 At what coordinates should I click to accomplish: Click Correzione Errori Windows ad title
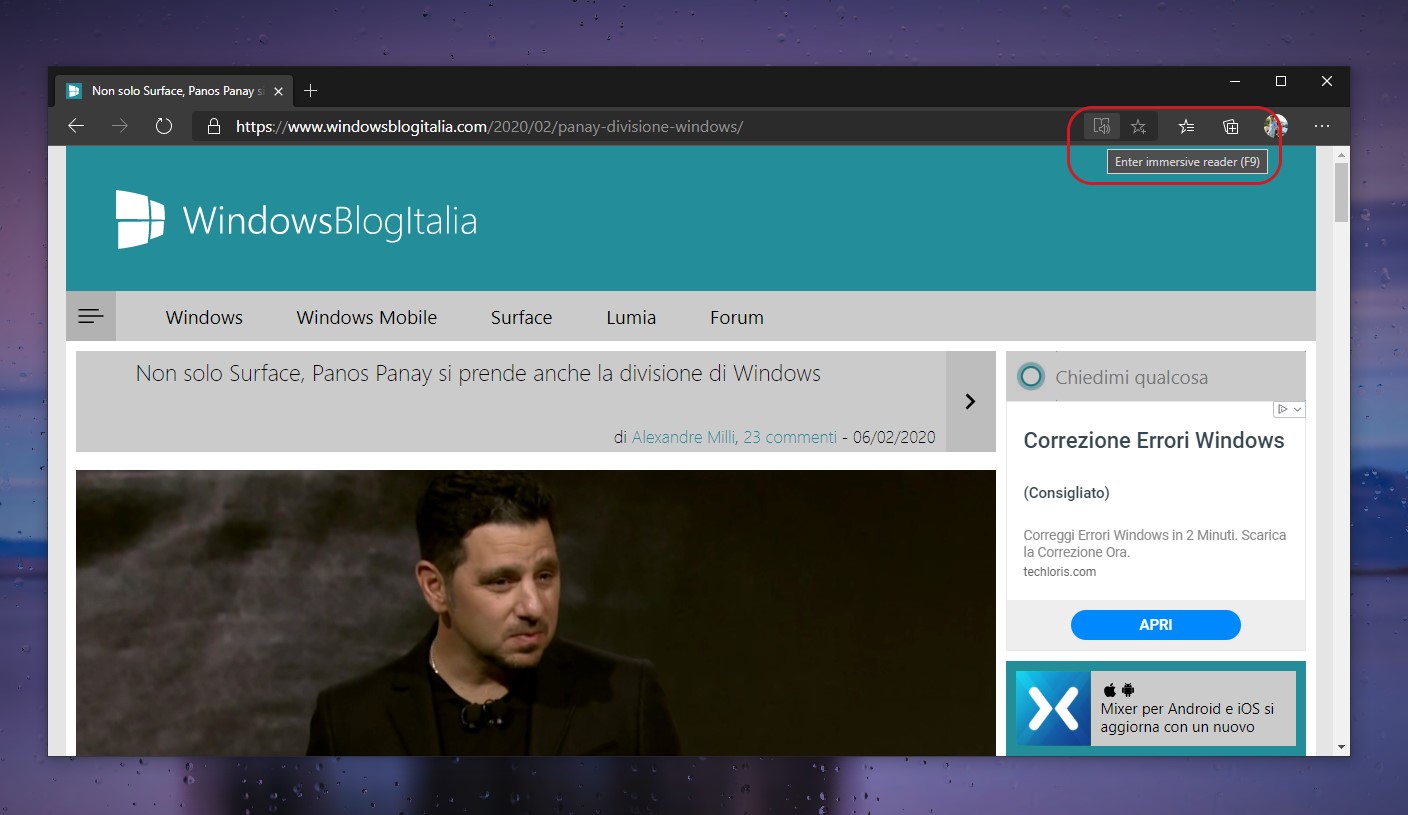(1154, 440)
